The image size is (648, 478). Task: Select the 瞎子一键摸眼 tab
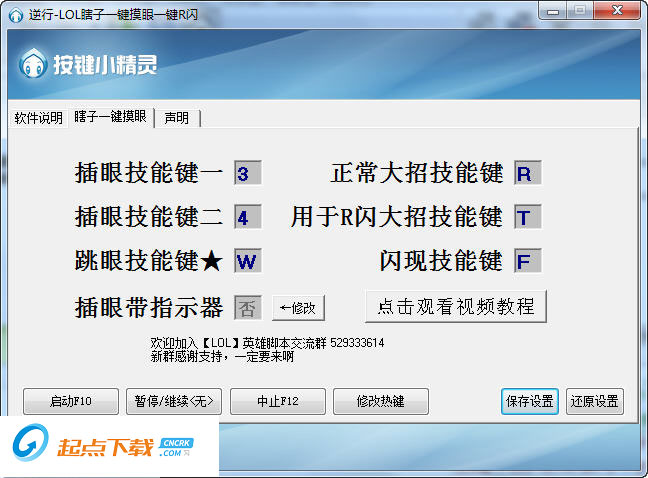[110, 117]
